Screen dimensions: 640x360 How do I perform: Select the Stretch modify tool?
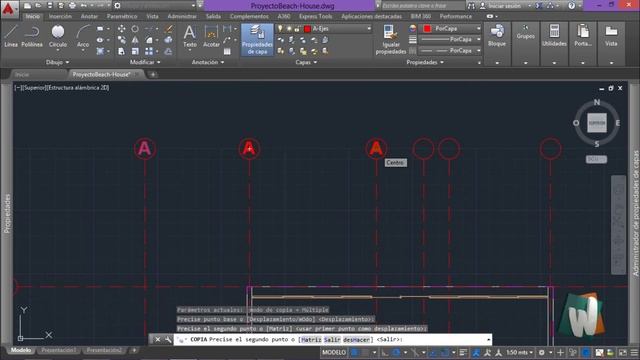tap(122, 51)
